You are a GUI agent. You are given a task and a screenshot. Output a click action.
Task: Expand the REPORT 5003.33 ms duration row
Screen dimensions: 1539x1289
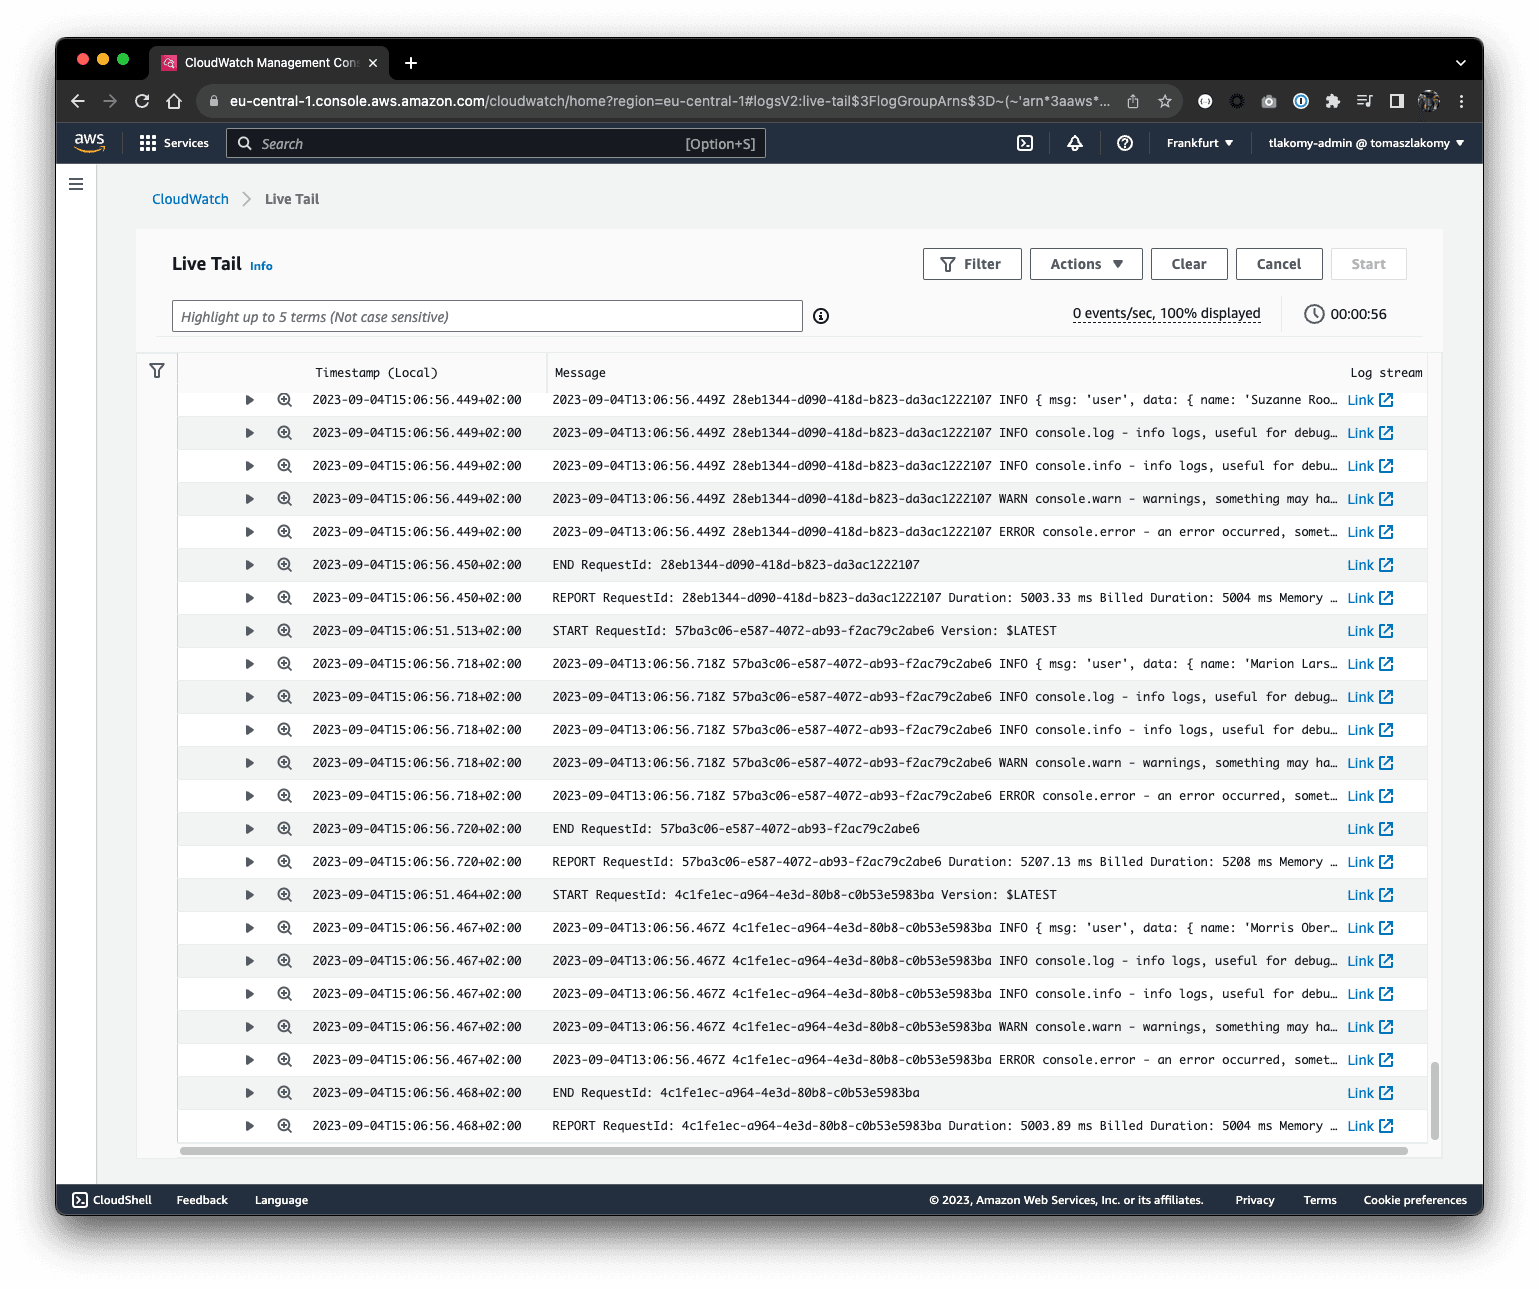tap(250, 598)
